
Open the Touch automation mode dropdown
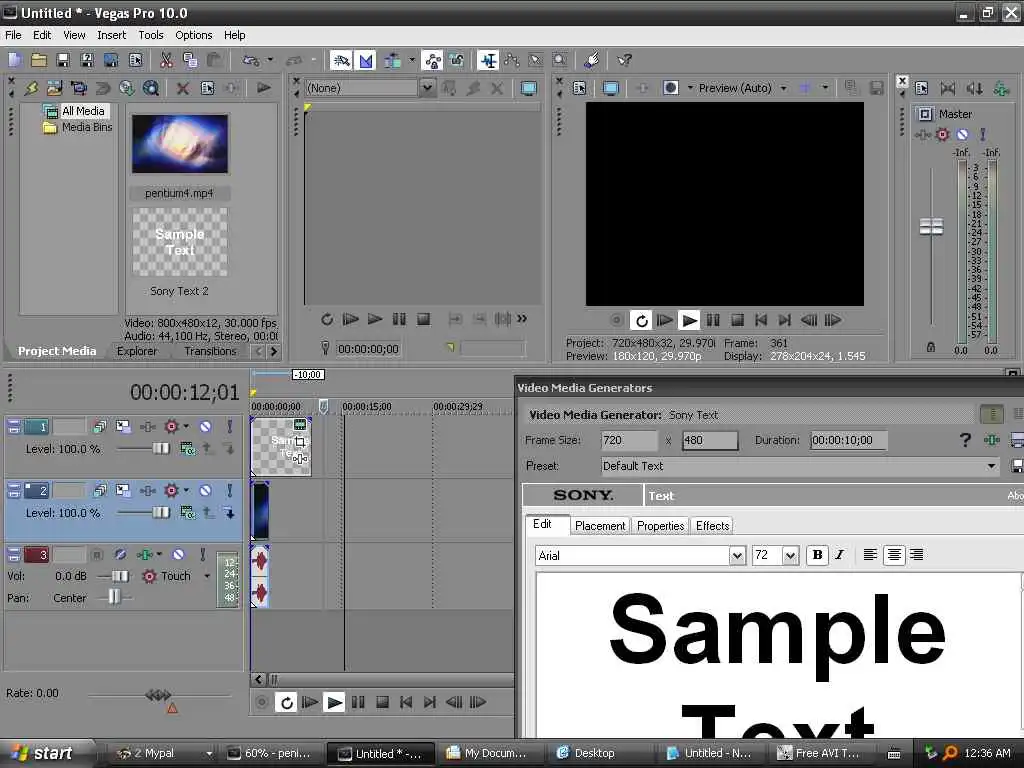tap(207, 576)
